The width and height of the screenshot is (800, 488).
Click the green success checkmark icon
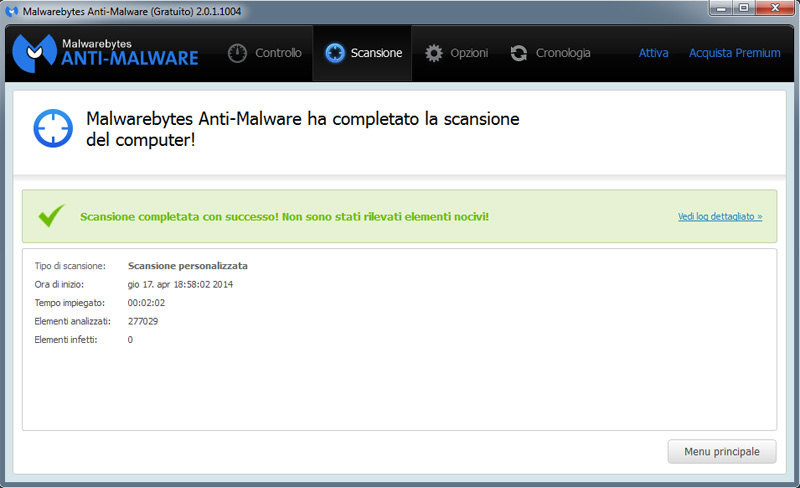point(52,215)
